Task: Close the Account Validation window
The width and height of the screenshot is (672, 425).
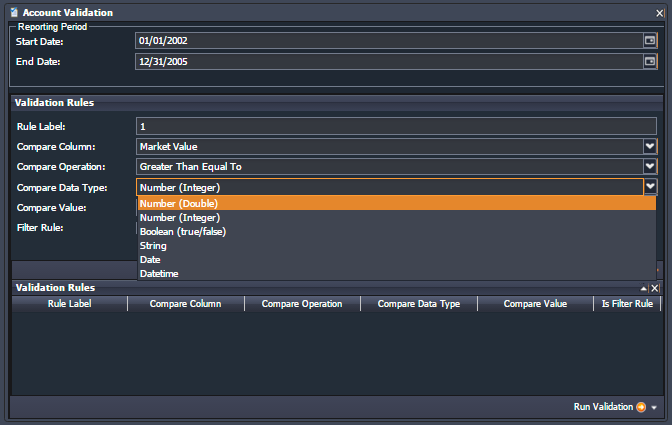Action: pos(660,12)
